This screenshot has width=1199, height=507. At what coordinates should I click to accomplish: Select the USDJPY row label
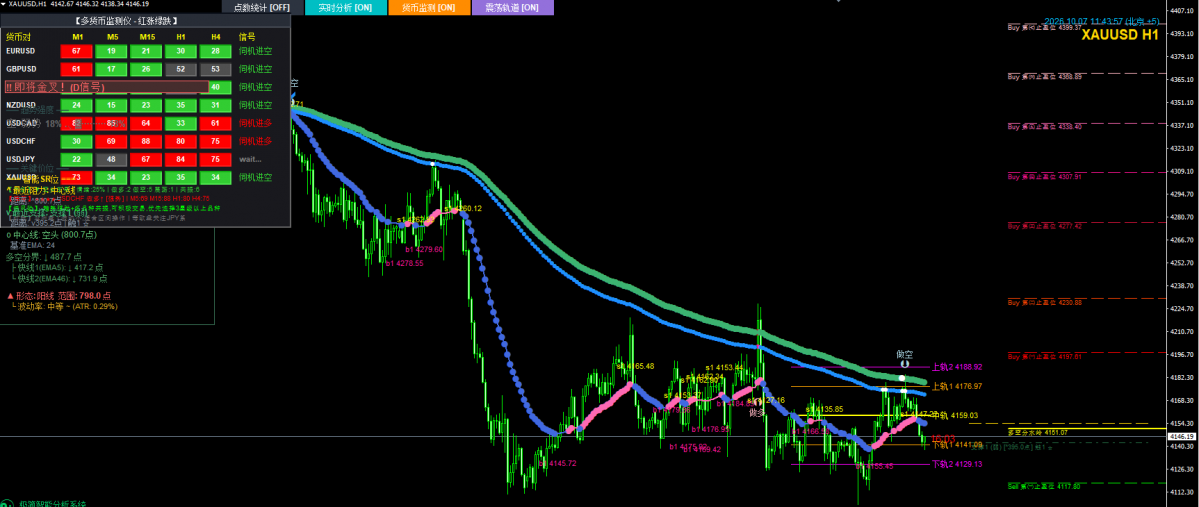tap(20, 159)
